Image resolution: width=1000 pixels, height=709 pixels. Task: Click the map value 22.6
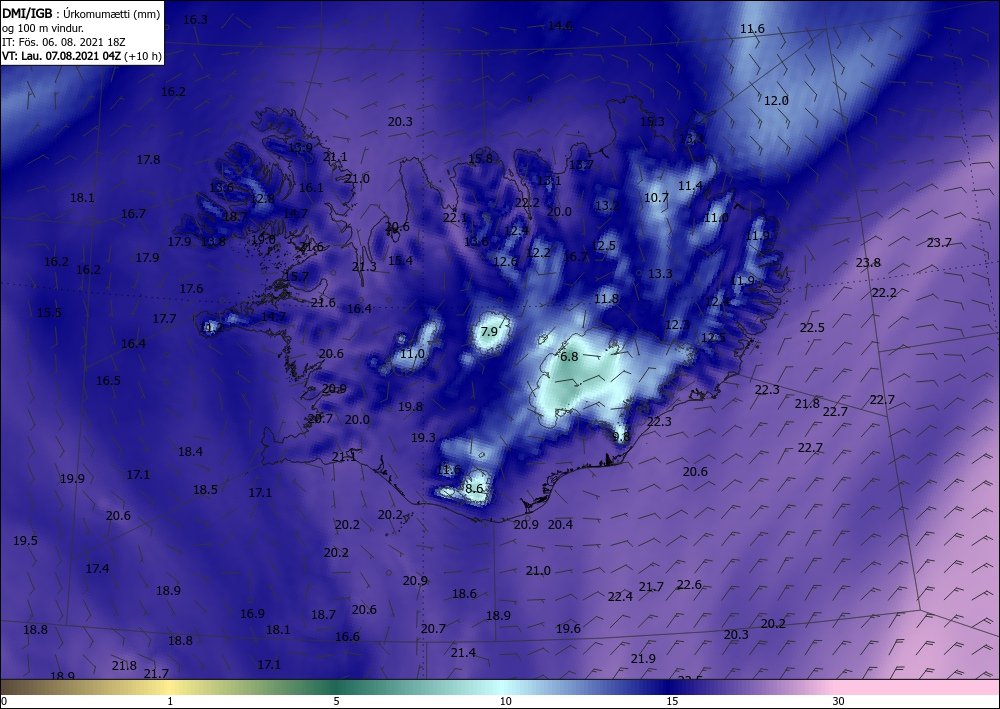click(x=689, y=585)
